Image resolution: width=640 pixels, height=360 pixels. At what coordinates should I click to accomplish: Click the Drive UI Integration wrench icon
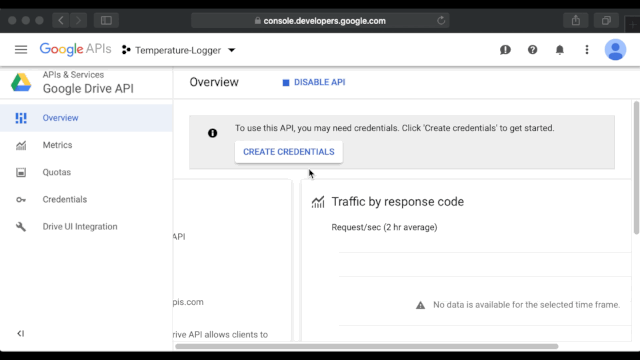(x=21, y=227)
